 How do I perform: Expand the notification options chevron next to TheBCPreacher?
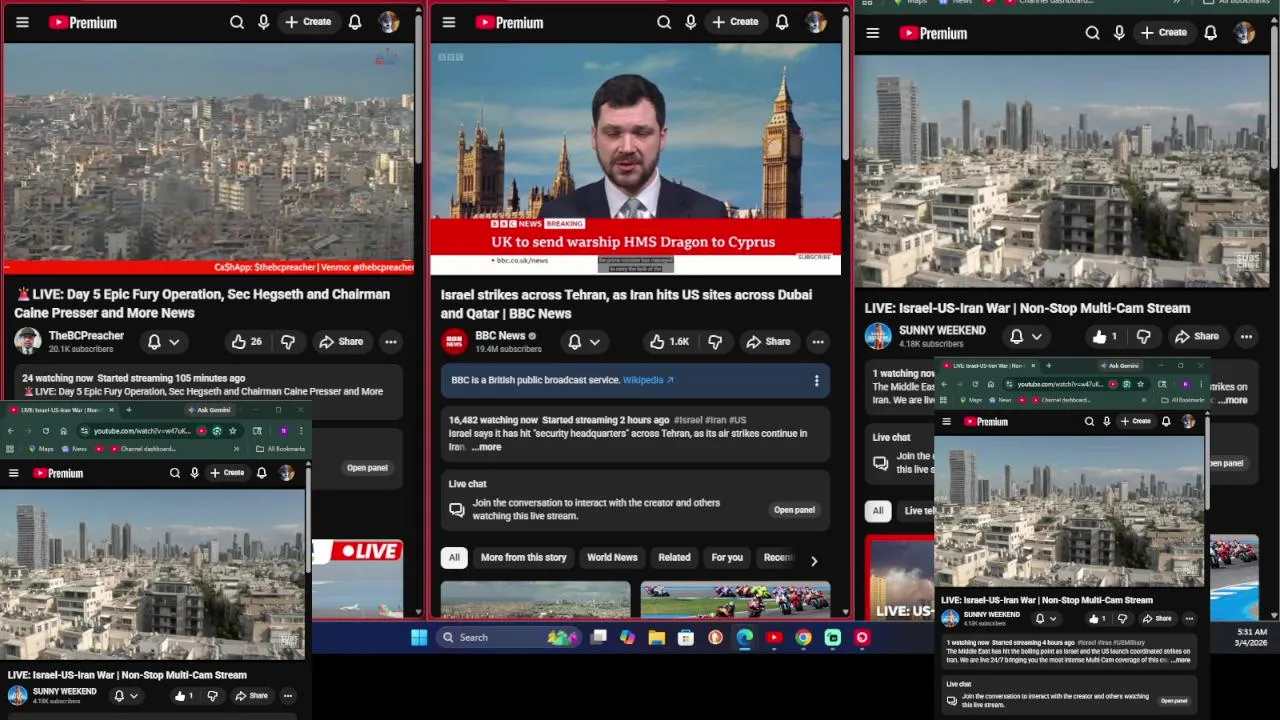click(174, 342)
